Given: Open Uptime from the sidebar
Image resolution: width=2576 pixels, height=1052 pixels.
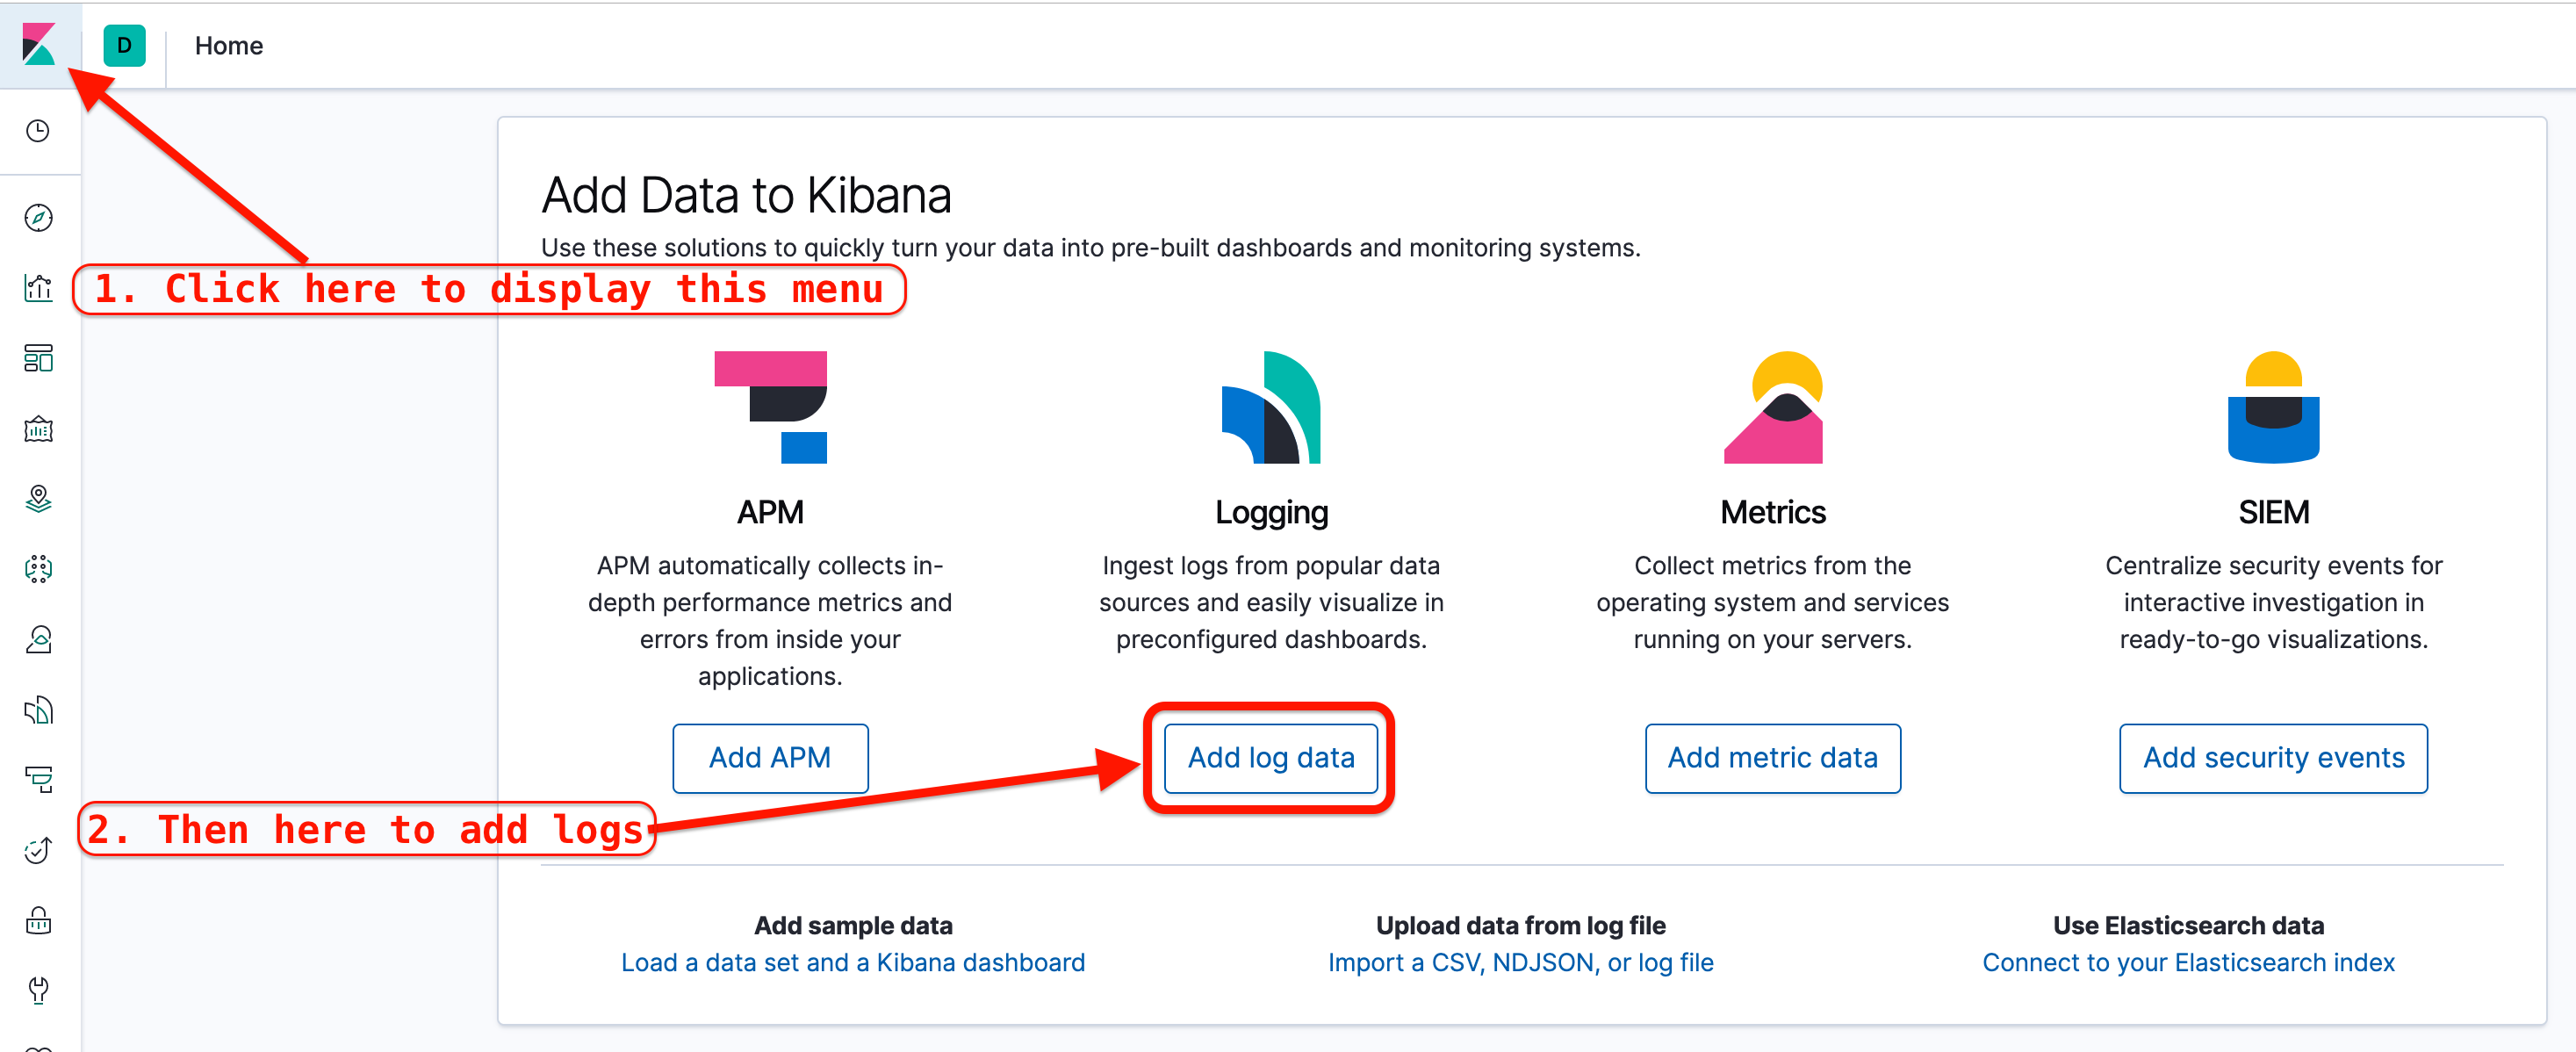Looking at the screenshot, I should (x=38, y=851).
